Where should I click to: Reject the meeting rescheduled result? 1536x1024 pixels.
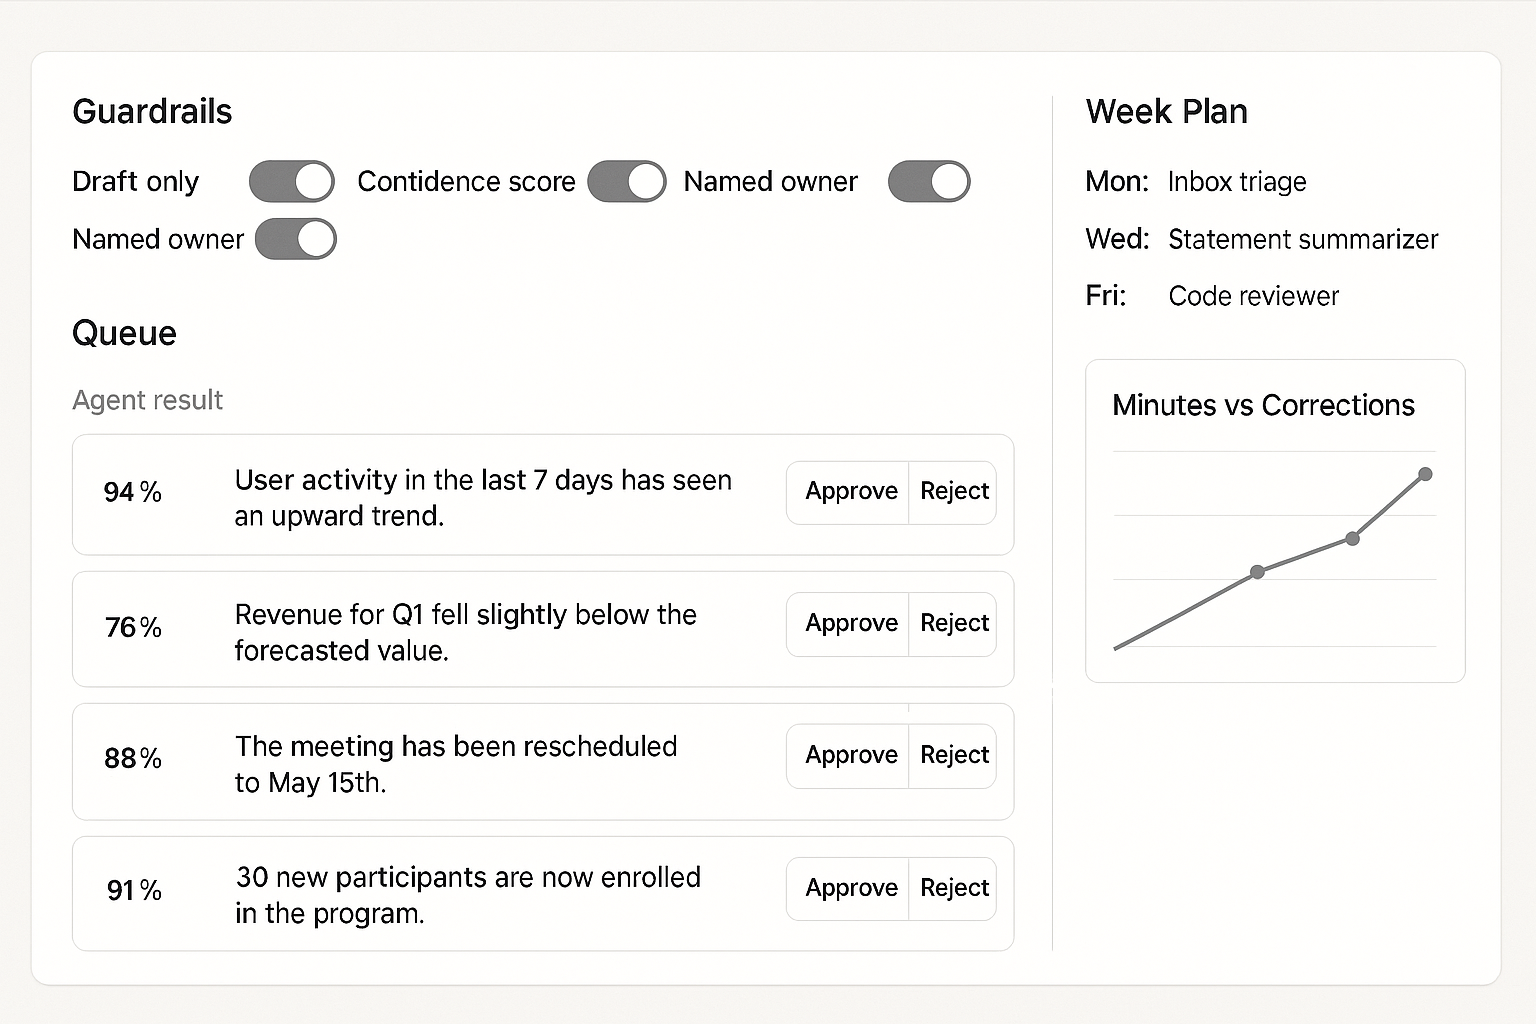point(954,756)
